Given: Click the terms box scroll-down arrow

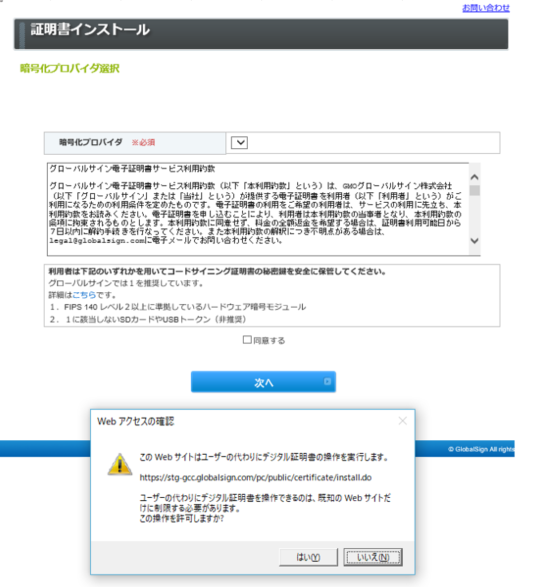Looking at the screenshot, I should [x=474, y=241].
